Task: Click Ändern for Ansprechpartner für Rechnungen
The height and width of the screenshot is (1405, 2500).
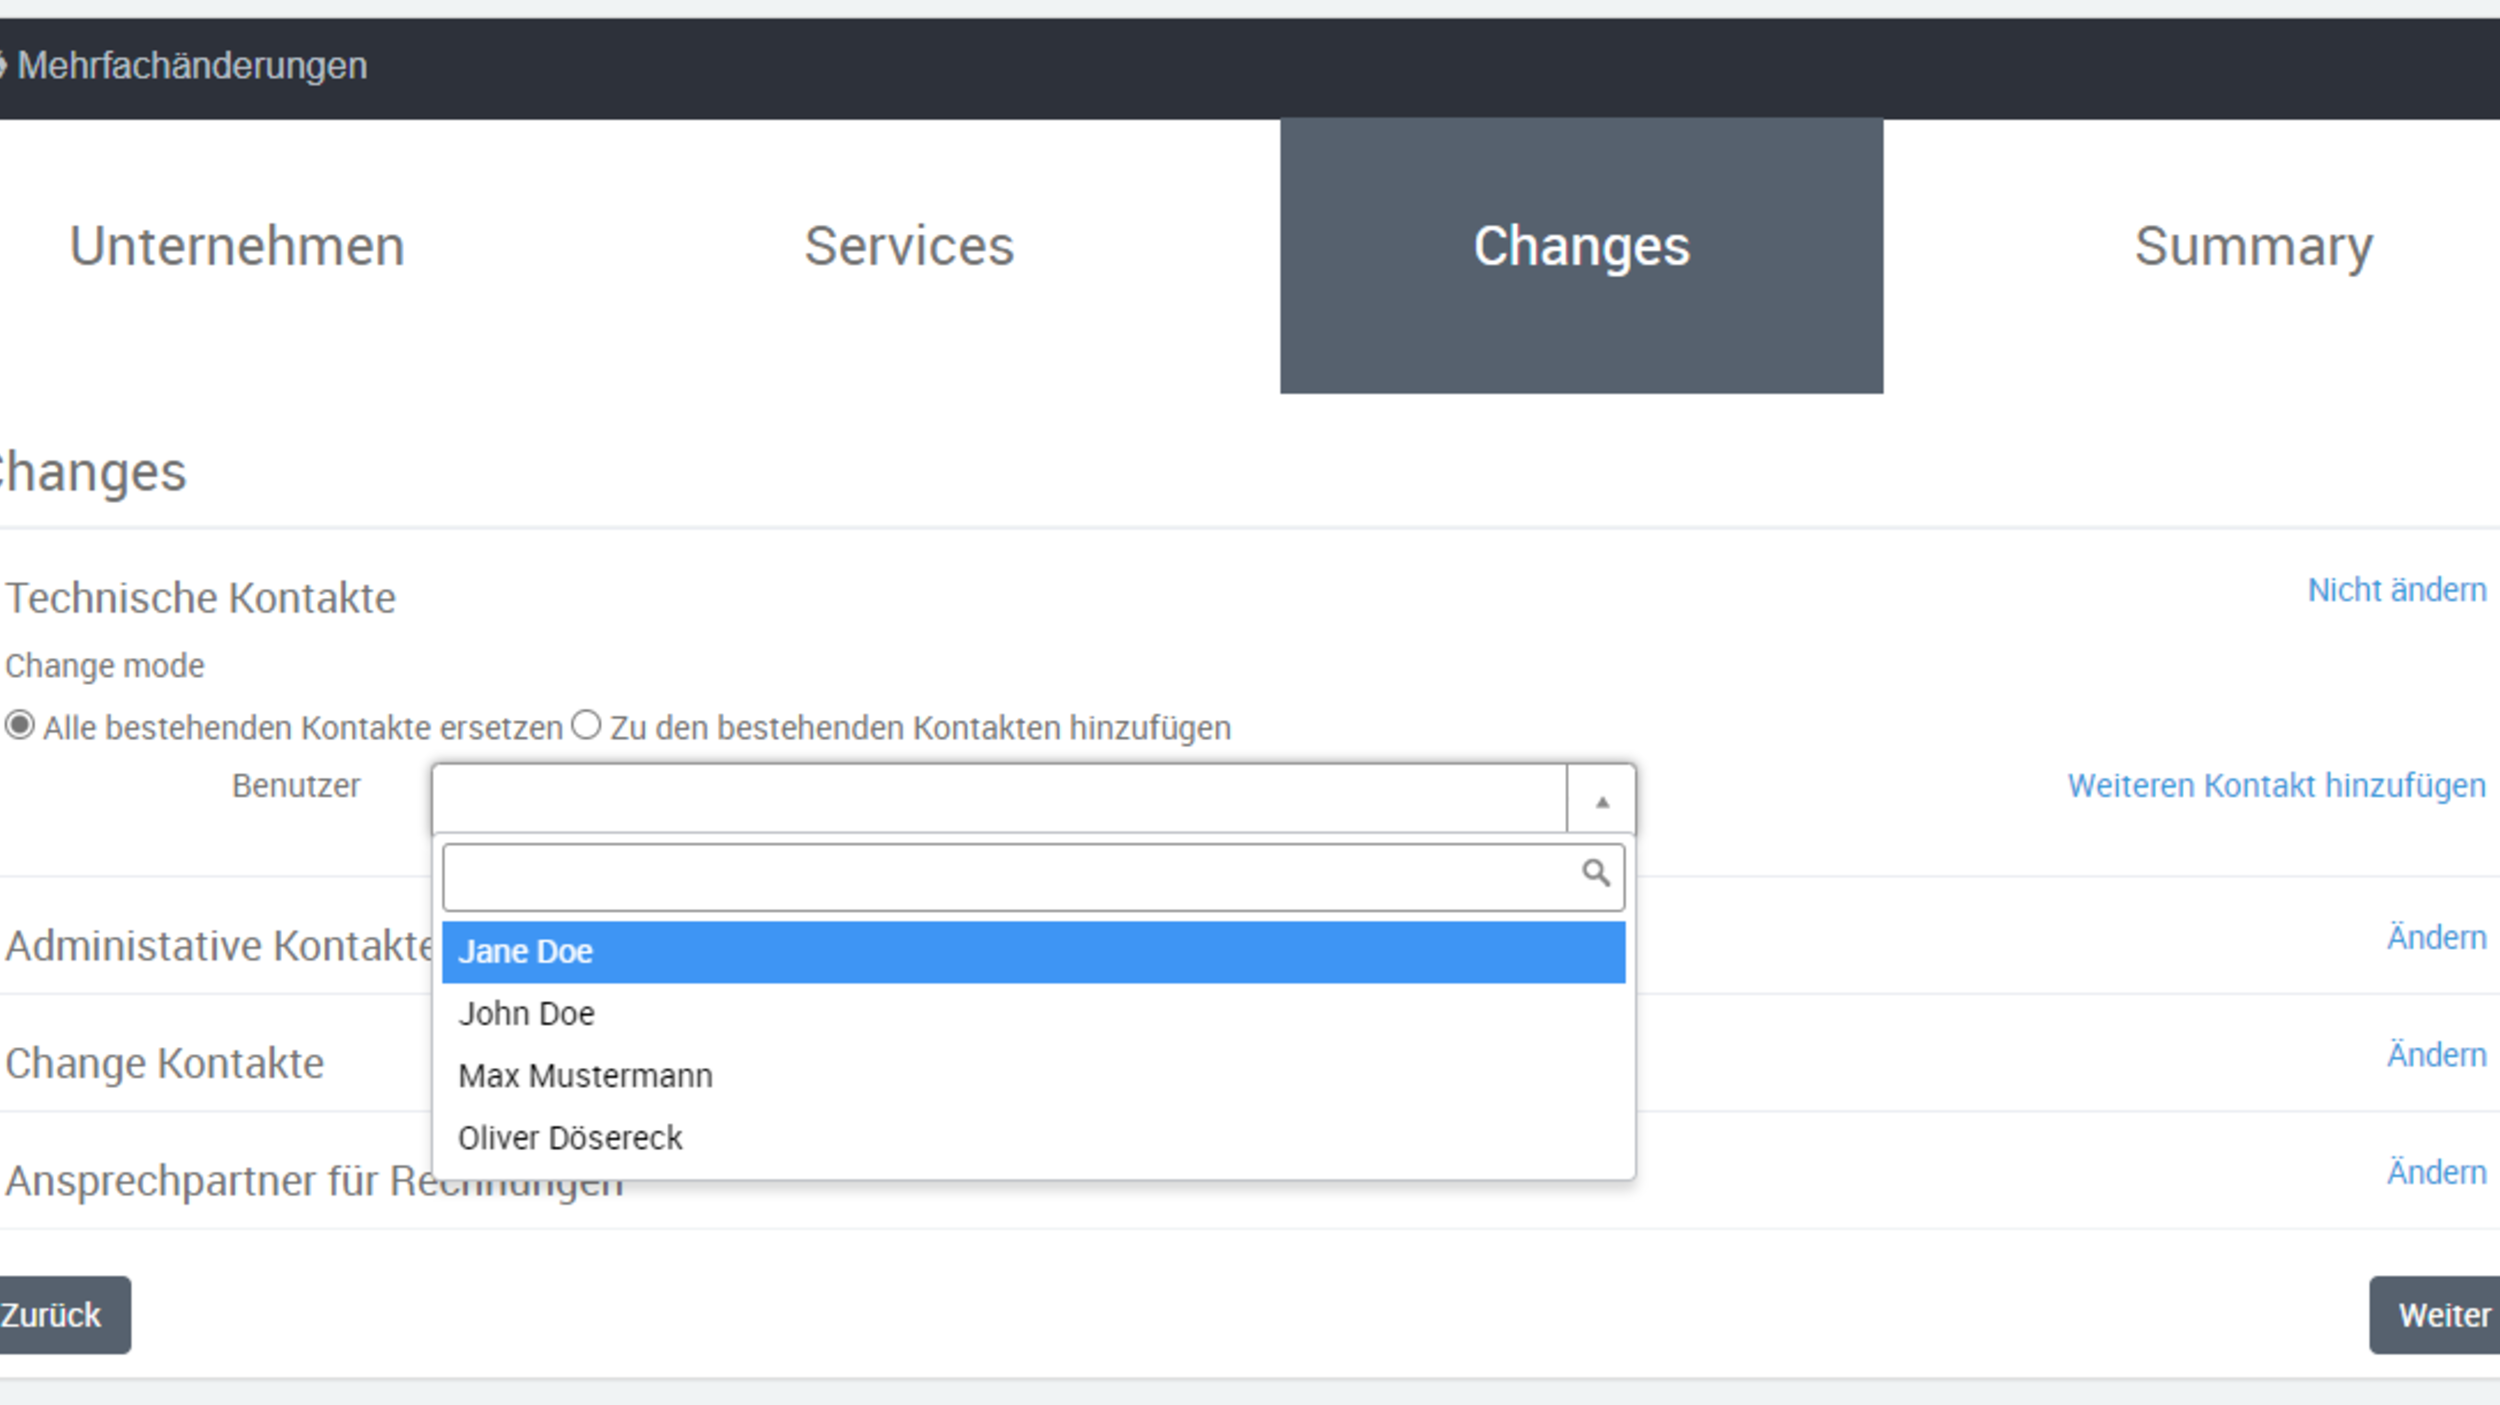Action: tap(2436, 1171)
